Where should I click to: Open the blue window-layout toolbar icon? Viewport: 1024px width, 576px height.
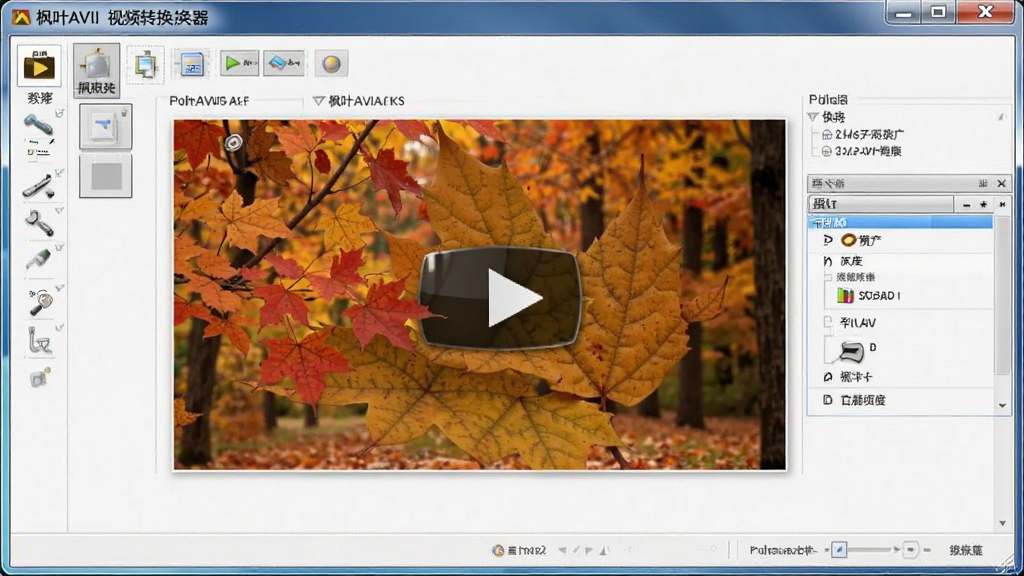191,64
